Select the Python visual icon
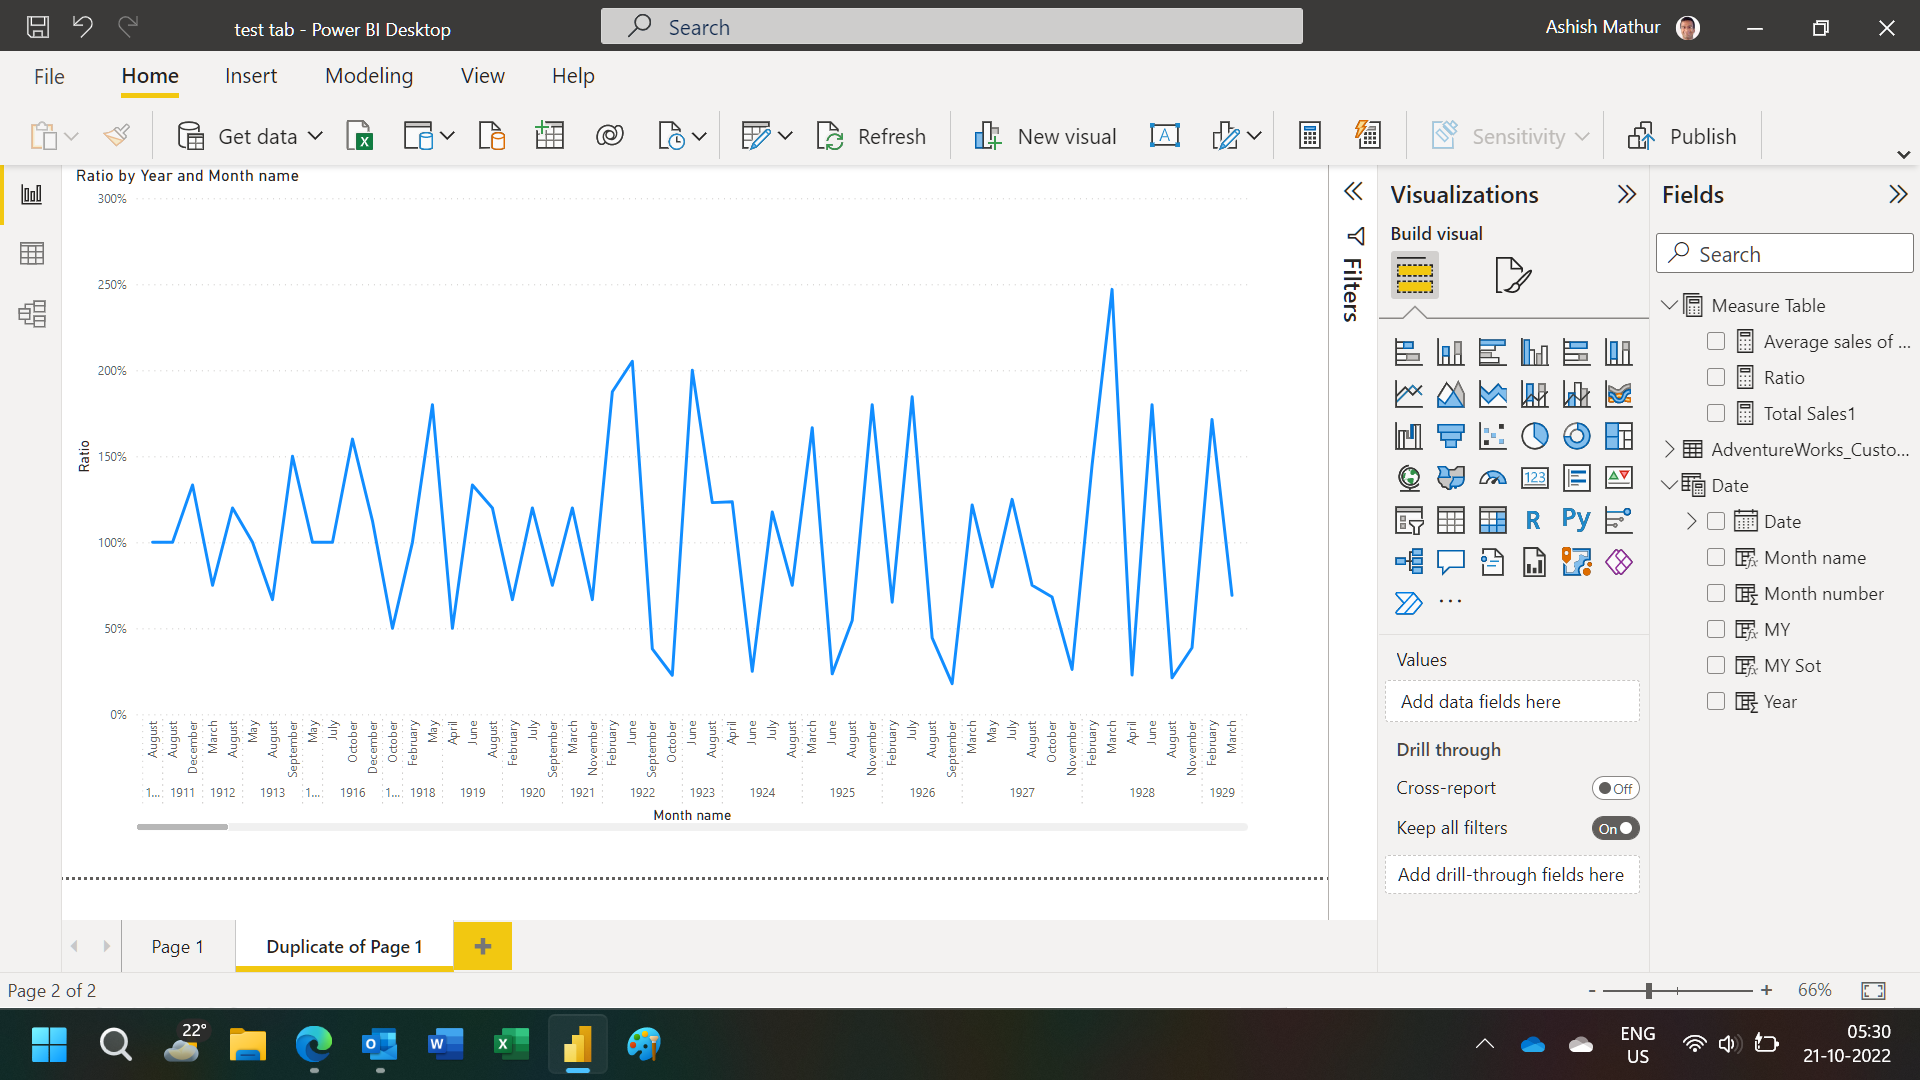The height and width of the screenshot is (1080, 1920). point(1577,520)
